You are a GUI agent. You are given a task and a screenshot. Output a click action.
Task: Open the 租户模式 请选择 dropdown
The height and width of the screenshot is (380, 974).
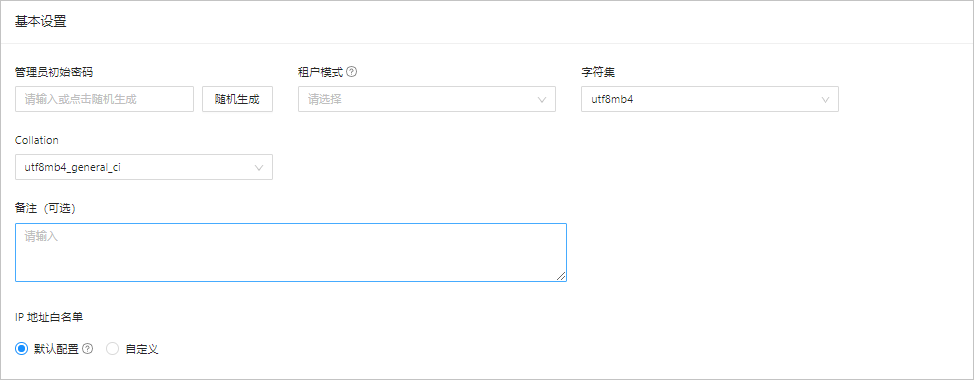[x=427, y=99]
